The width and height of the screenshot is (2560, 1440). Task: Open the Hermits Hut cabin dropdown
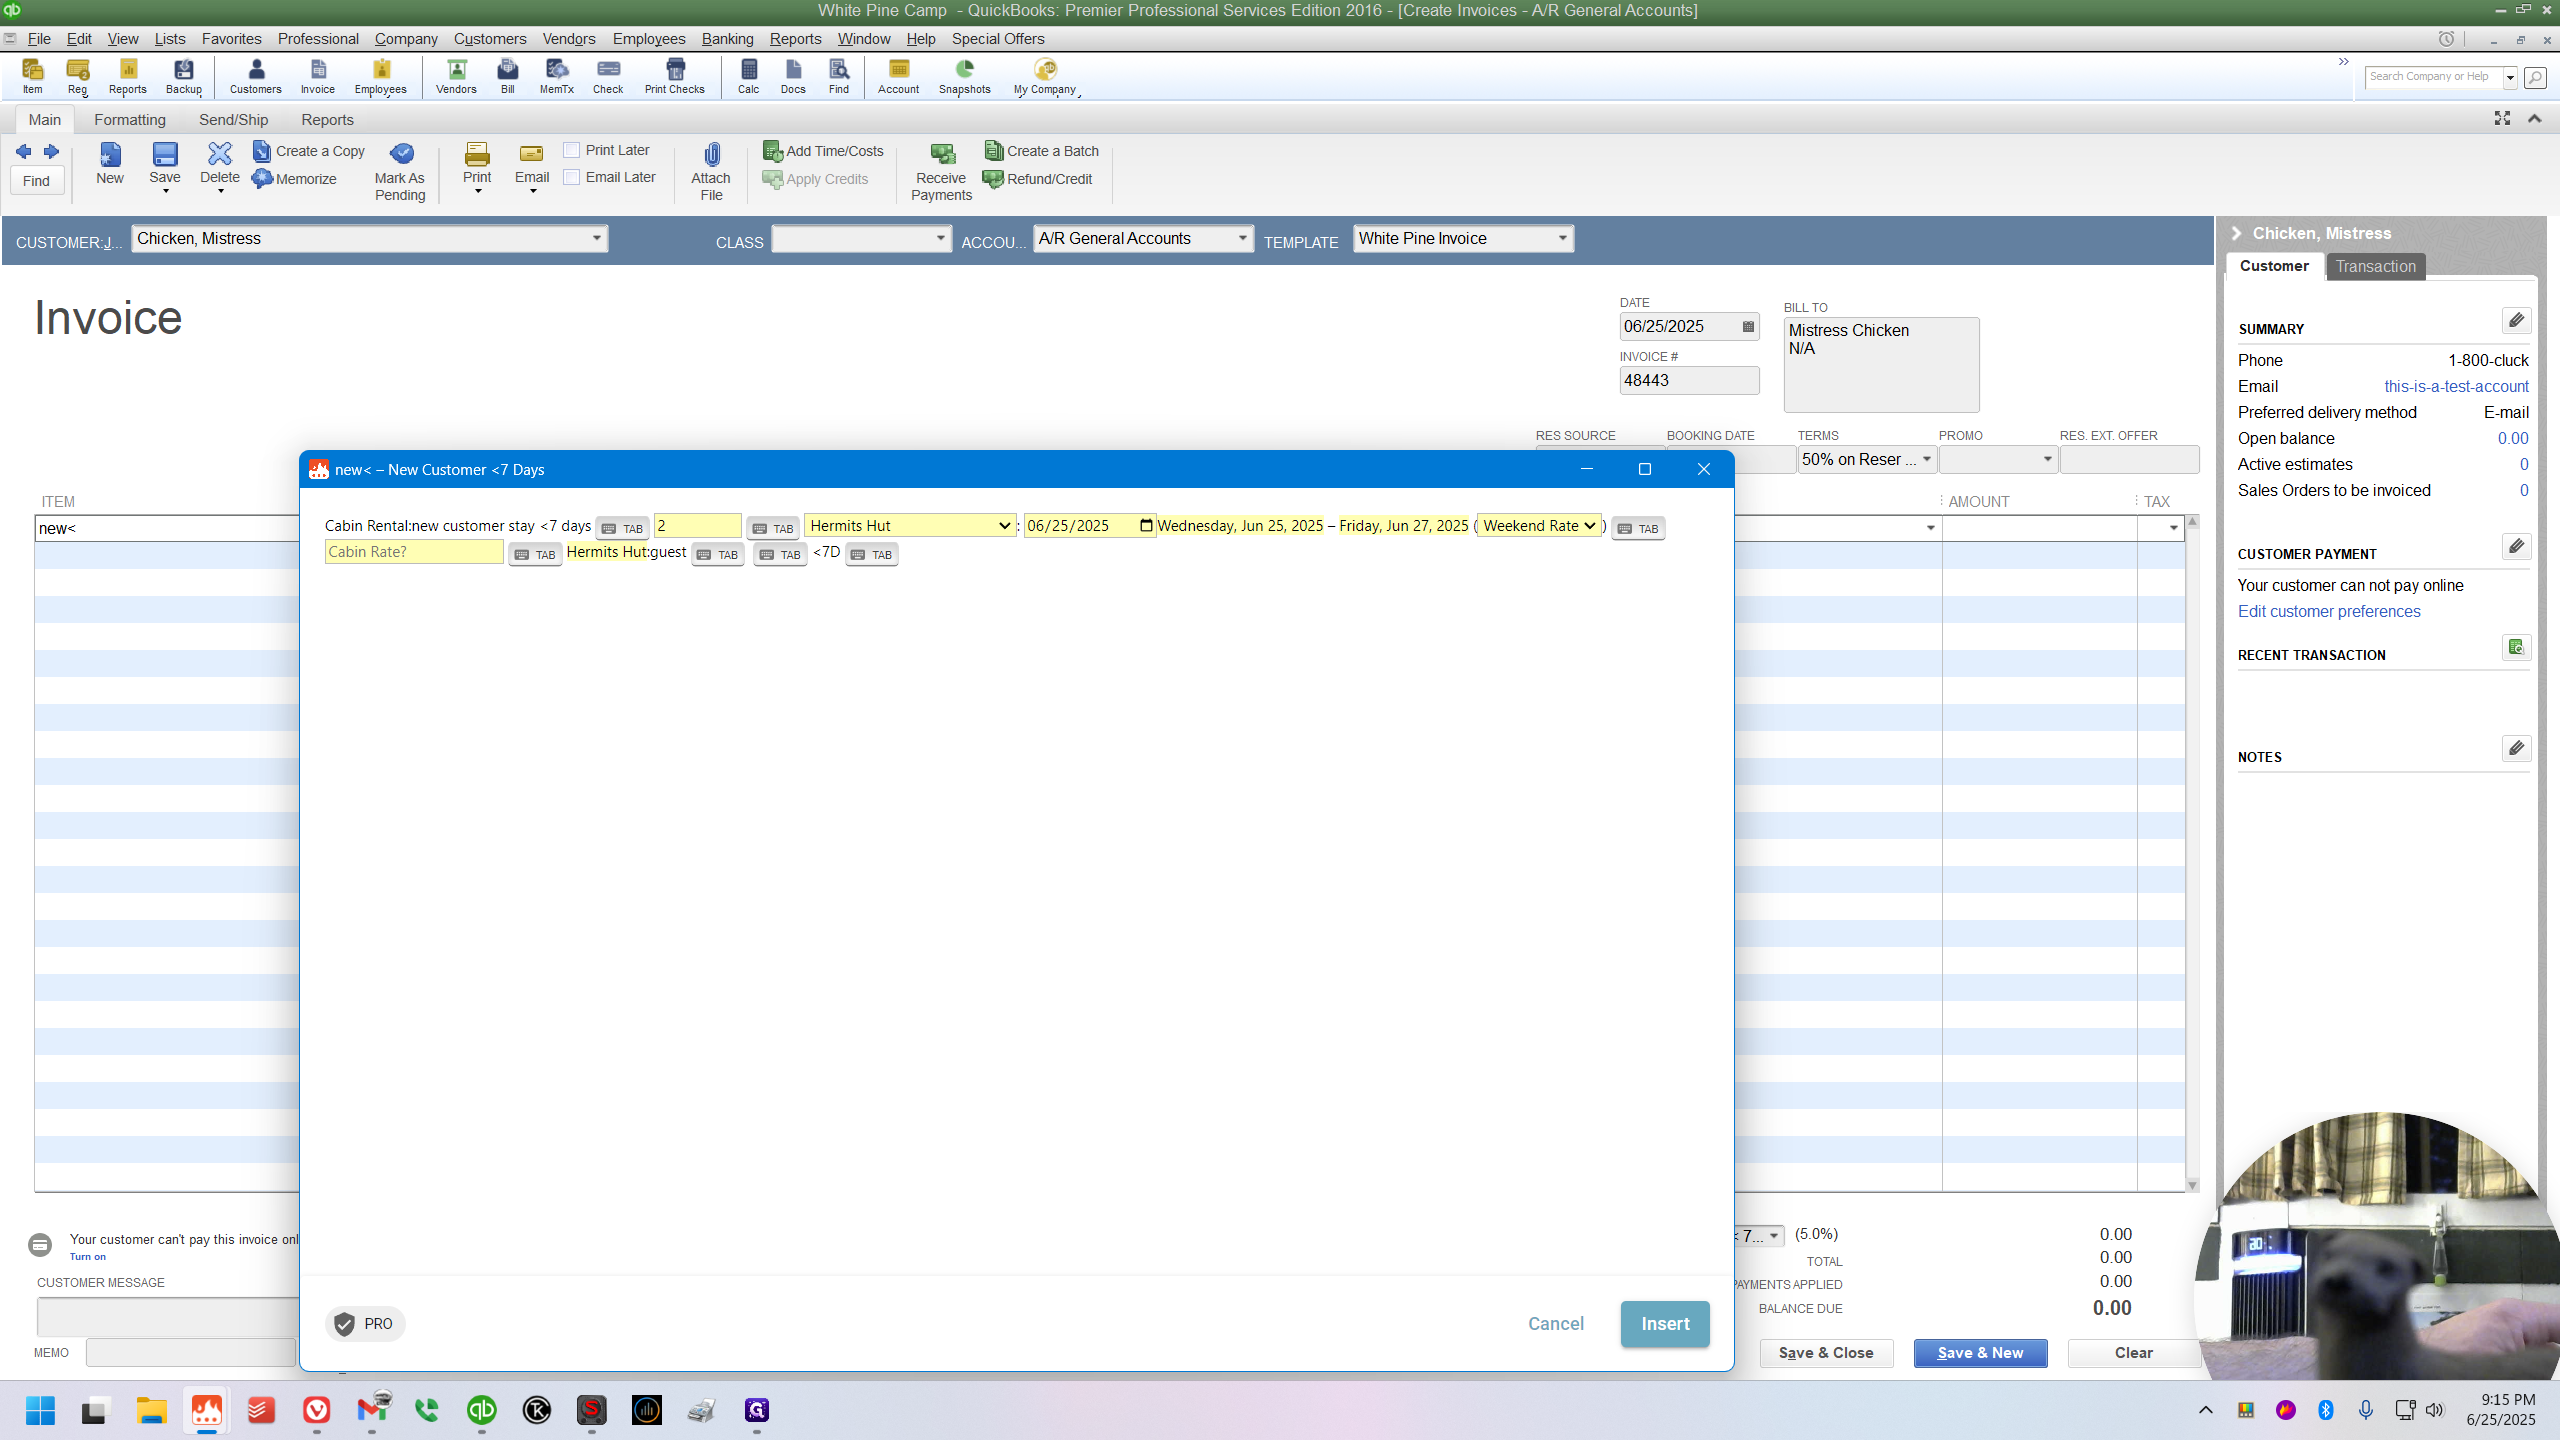click(x=910, y=526)
